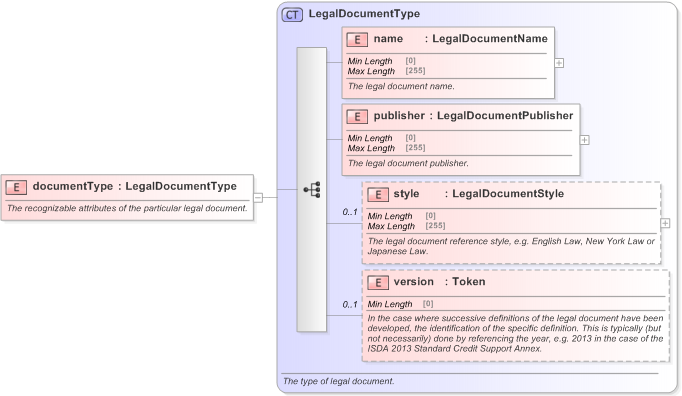Screen dimensions: 682x396
Task: Click the E icon of the style element
Action: [378, 195]
